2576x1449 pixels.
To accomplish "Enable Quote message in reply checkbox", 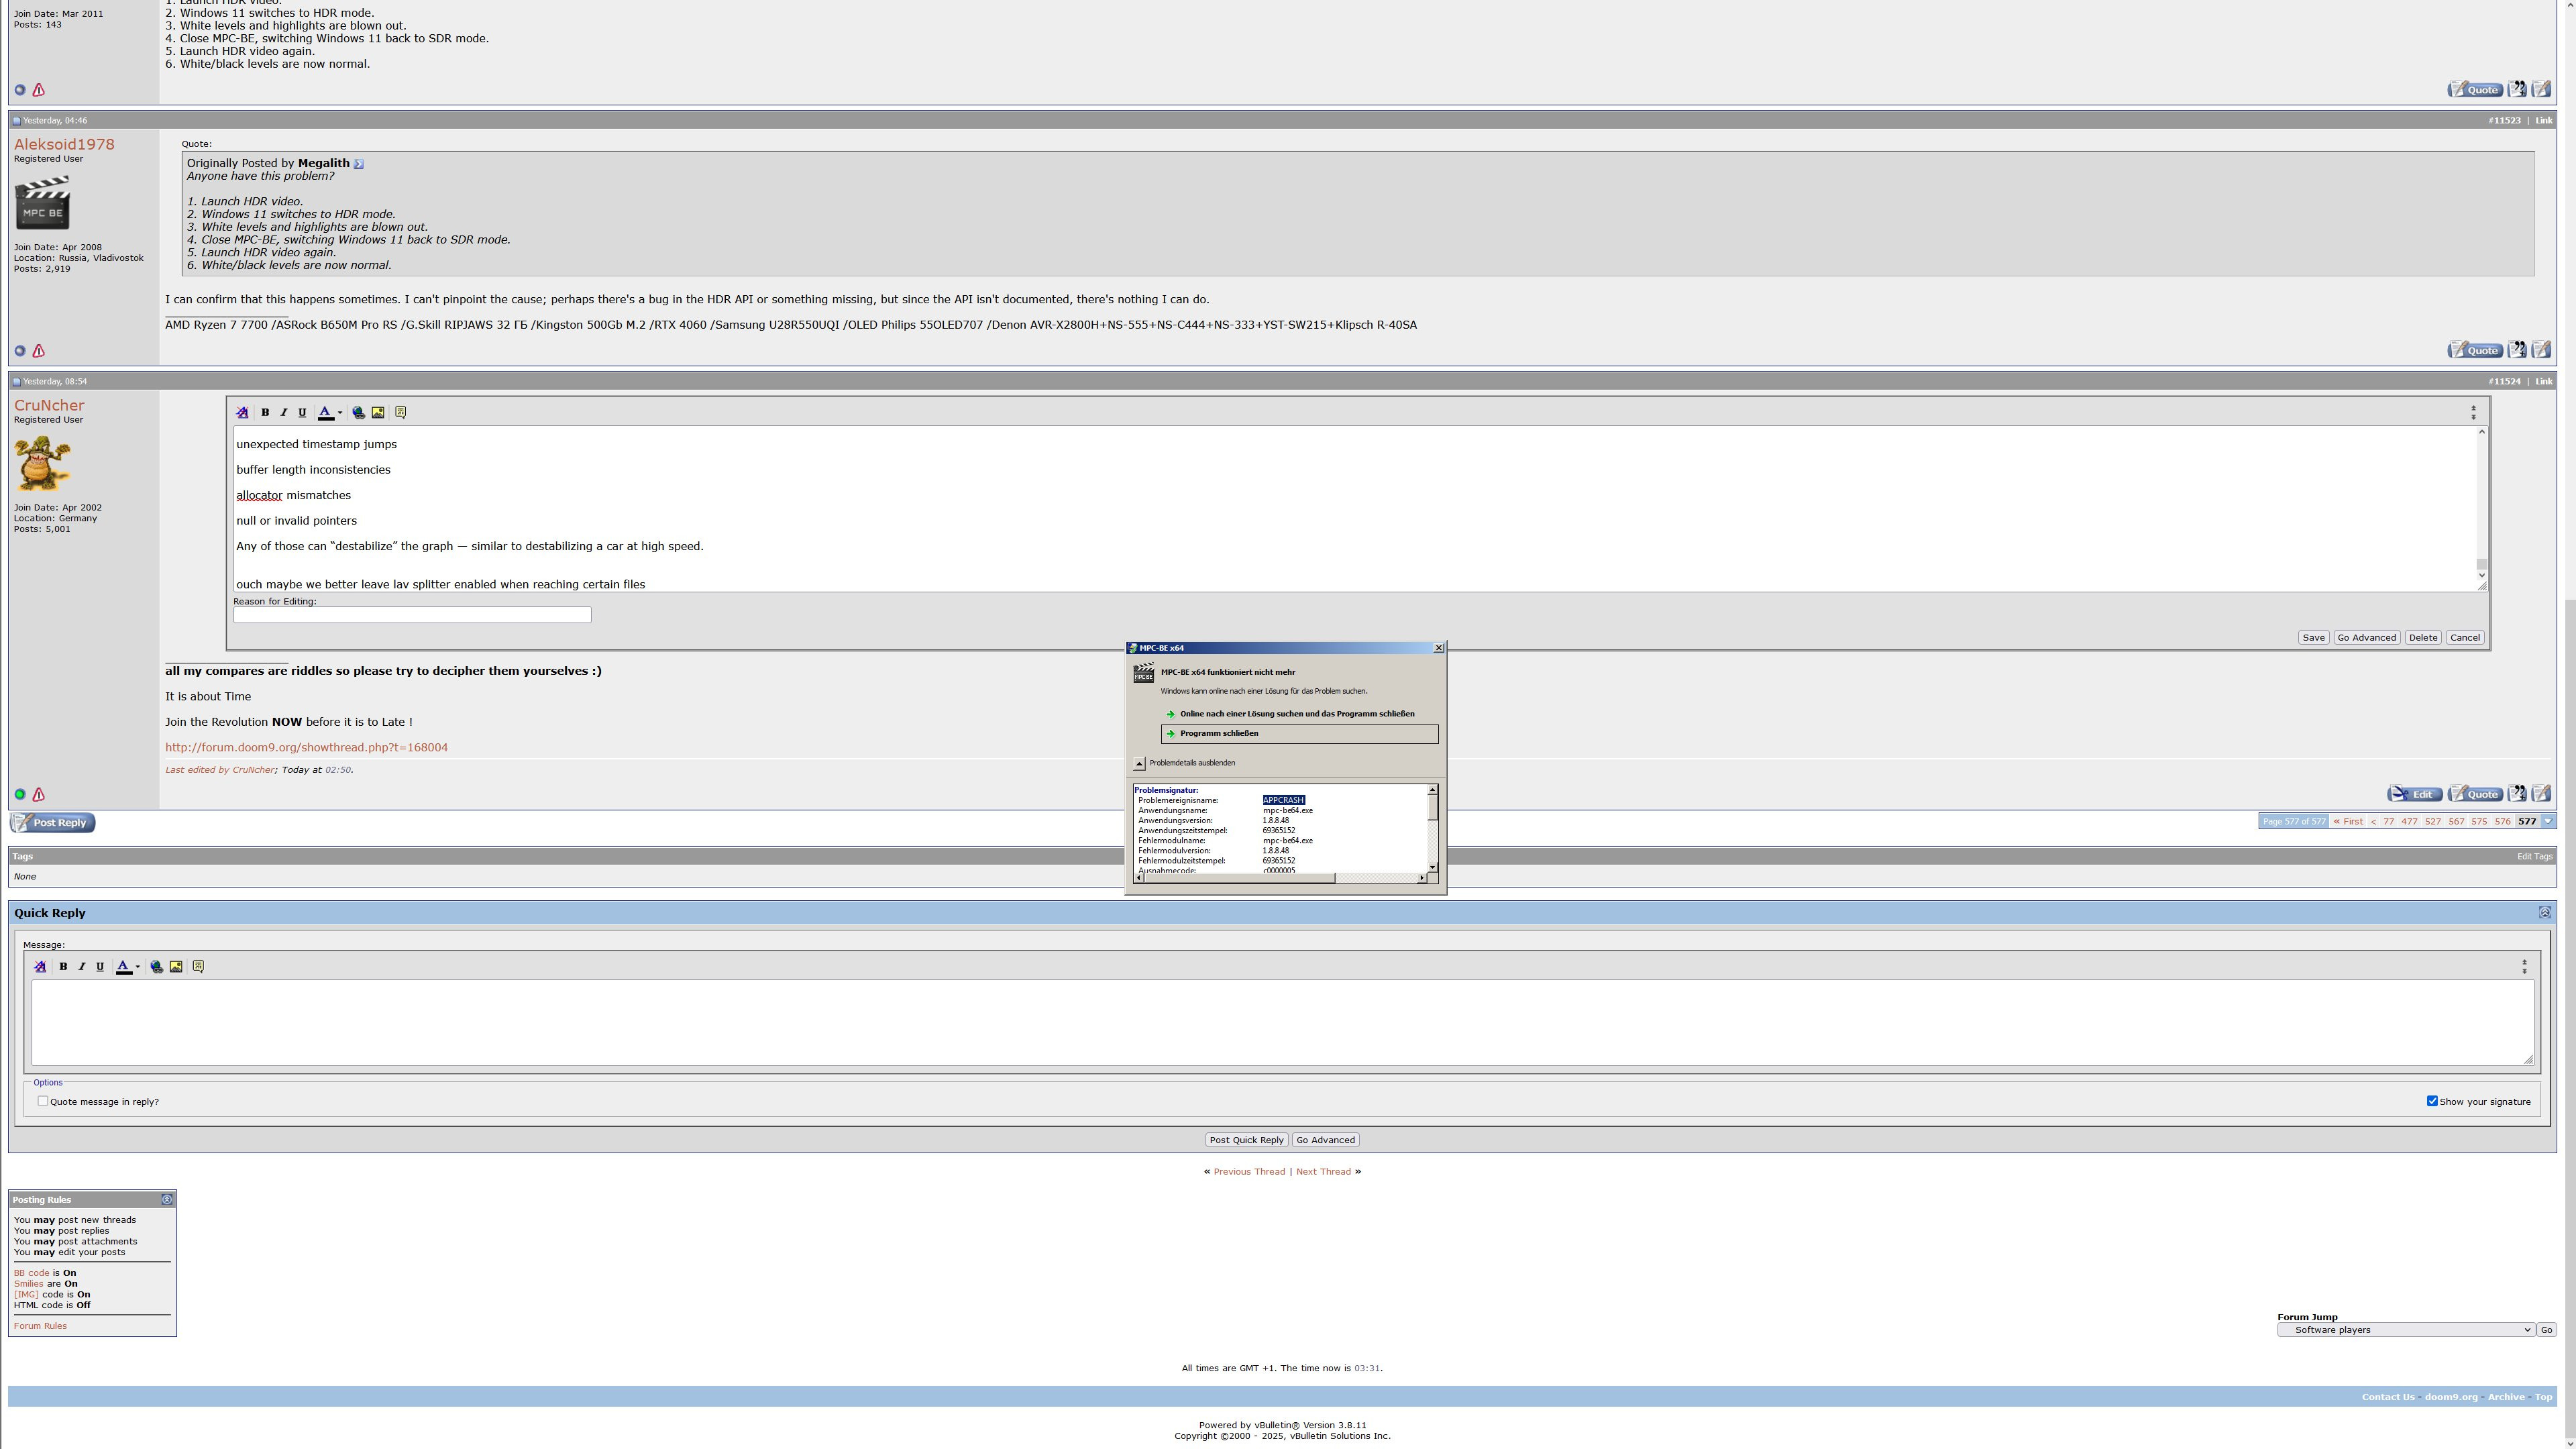I will tap(43, 1101).
